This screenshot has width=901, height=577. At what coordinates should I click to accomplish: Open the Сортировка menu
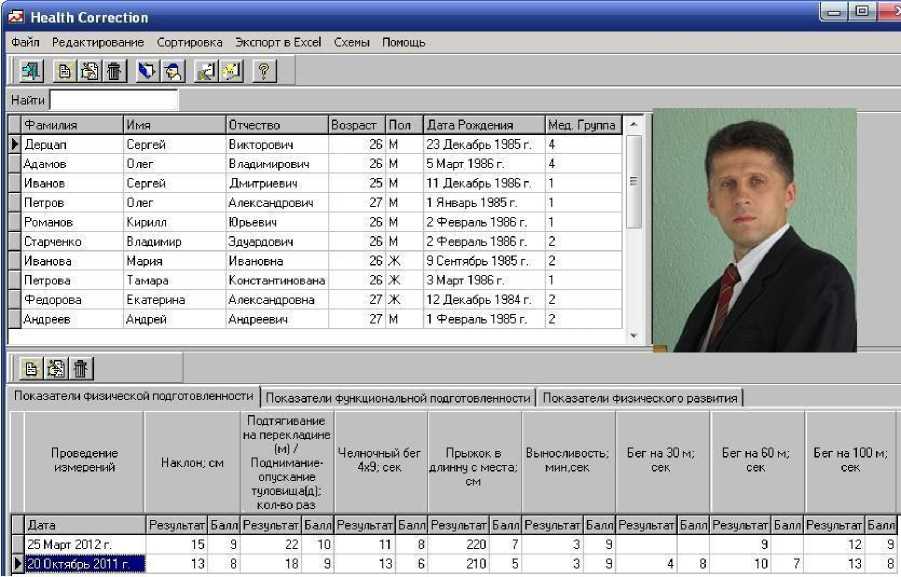click(189, 42)
